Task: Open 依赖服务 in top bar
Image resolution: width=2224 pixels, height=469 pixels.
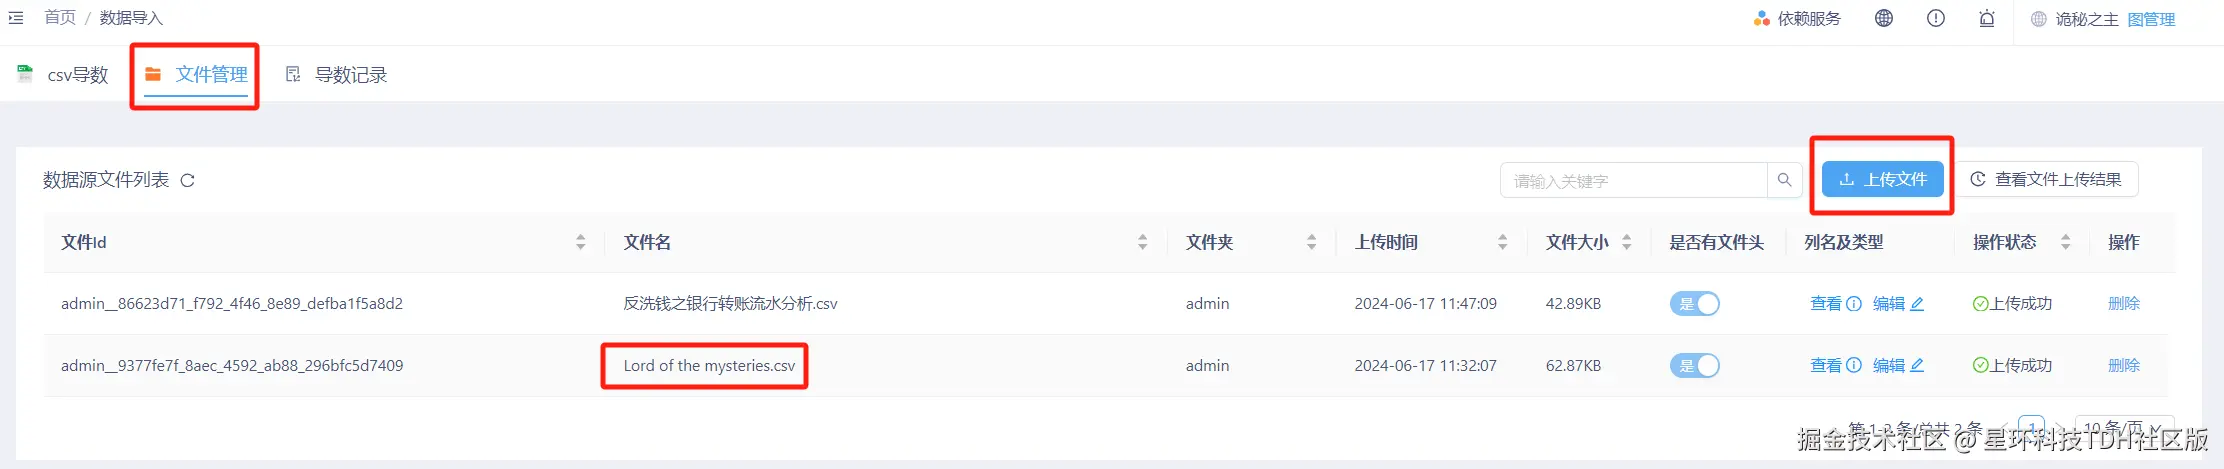Action: click(1797, 19)
